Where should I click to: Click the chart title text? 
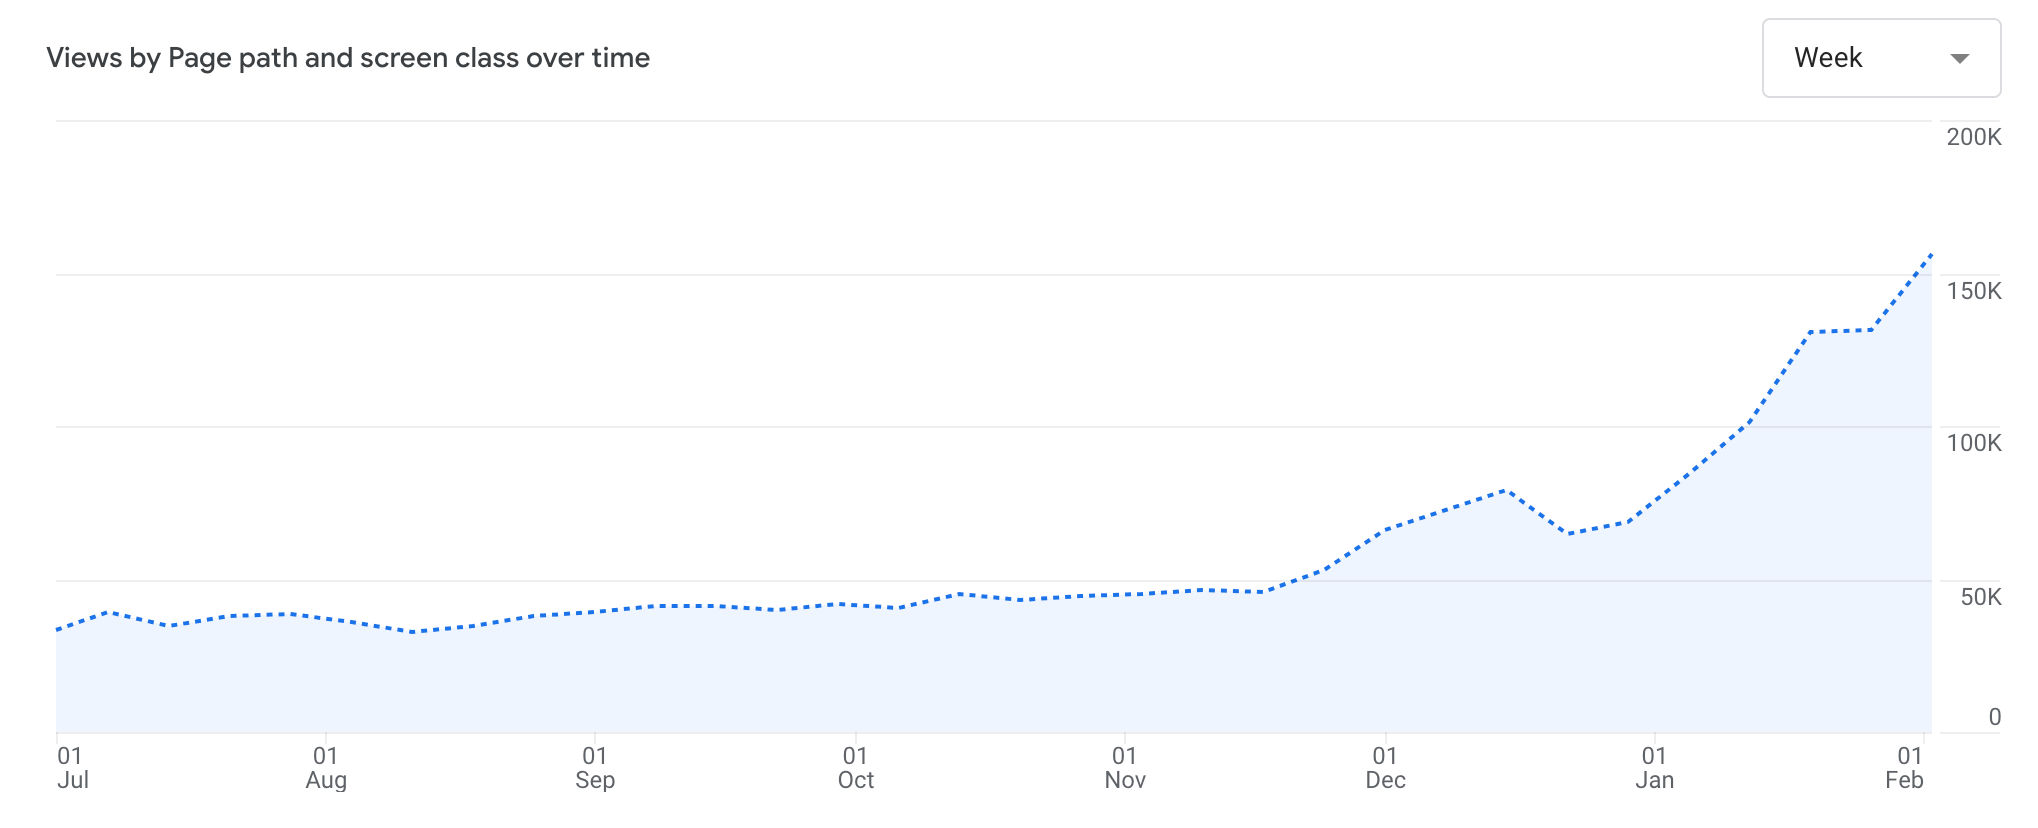(348, 58)
